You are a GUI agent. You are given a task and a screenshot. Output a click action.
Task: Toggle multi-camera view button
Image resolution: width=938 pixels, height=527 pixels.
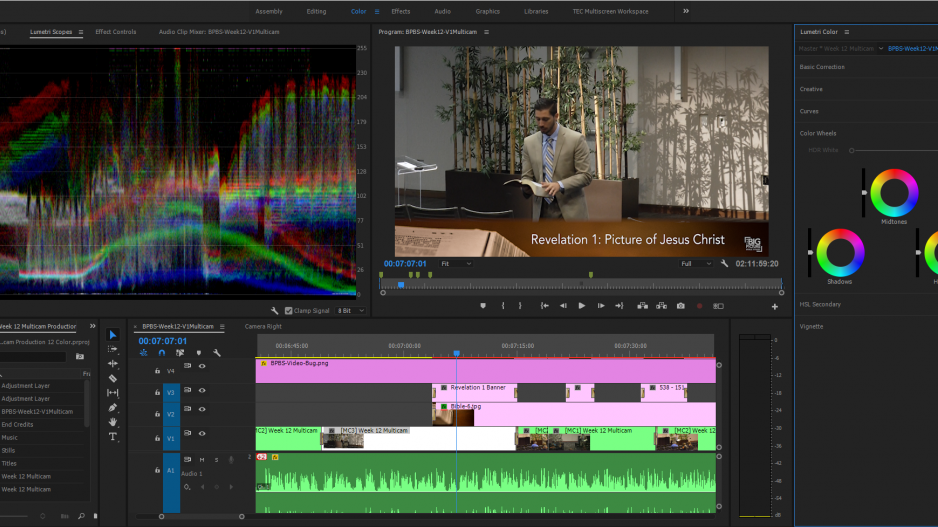718,306
